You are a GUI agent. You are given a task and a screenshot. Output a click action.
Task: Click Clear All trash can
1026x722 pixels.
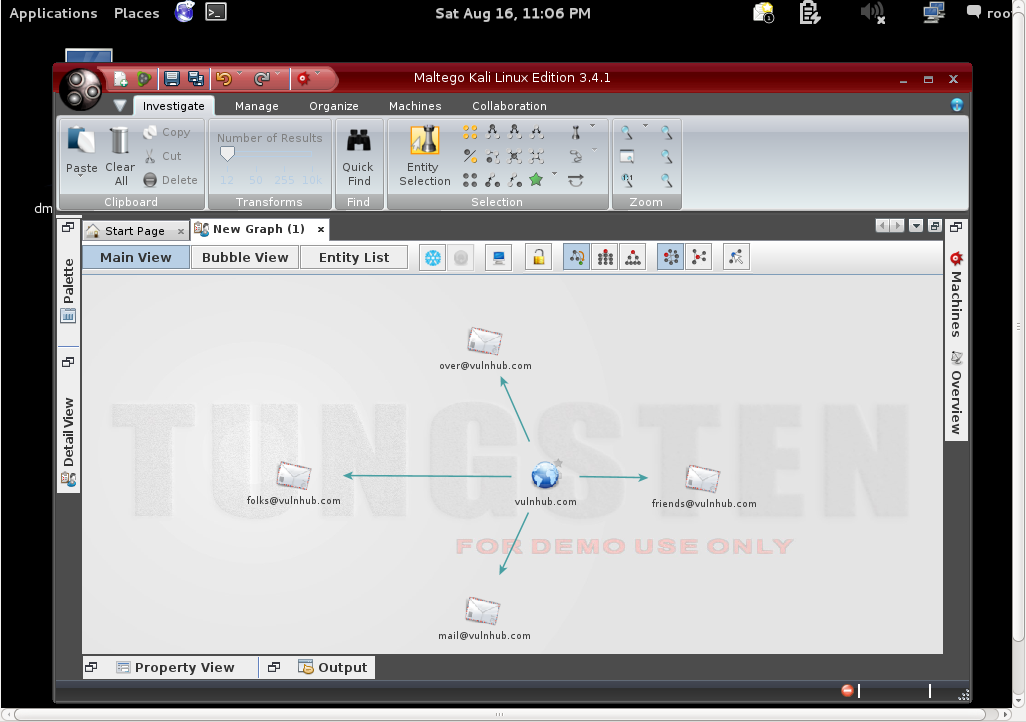coord(120,156)
